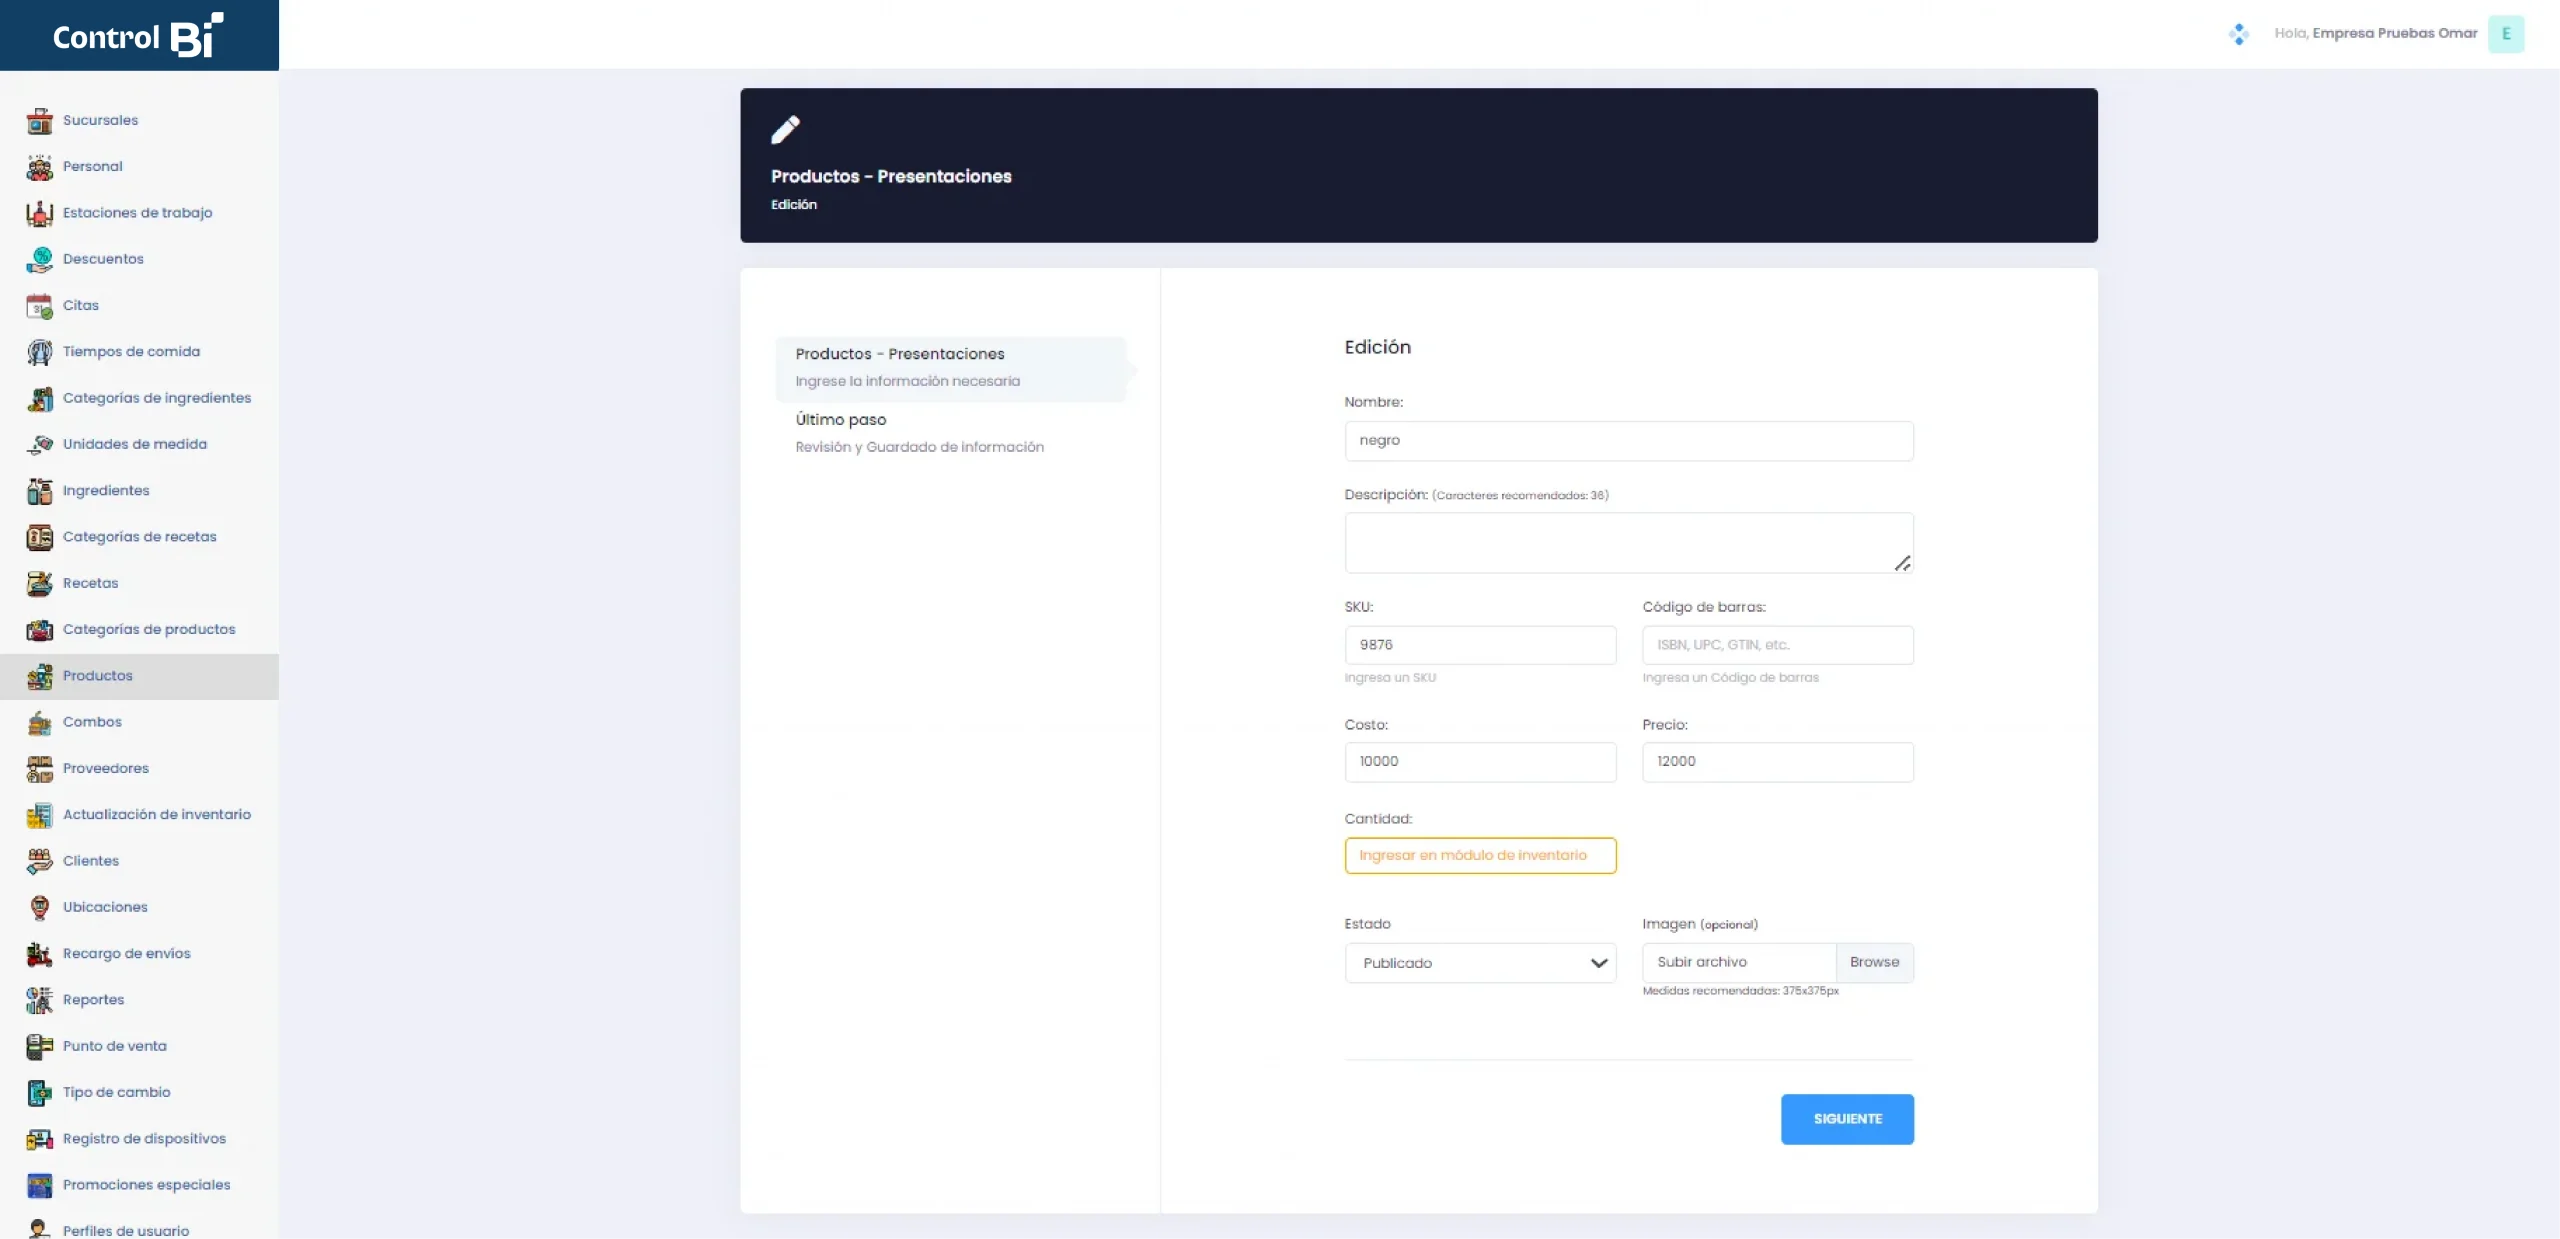Click the Control Bi logo
Image resolution: width=2560 pixels, height=1239 pixels.
[138, 35]
